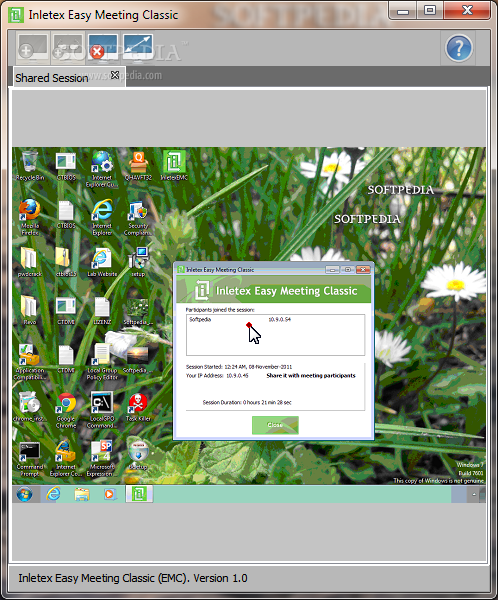Click the glasses-with-plus view session toolbar icon

tap(68, 48)
